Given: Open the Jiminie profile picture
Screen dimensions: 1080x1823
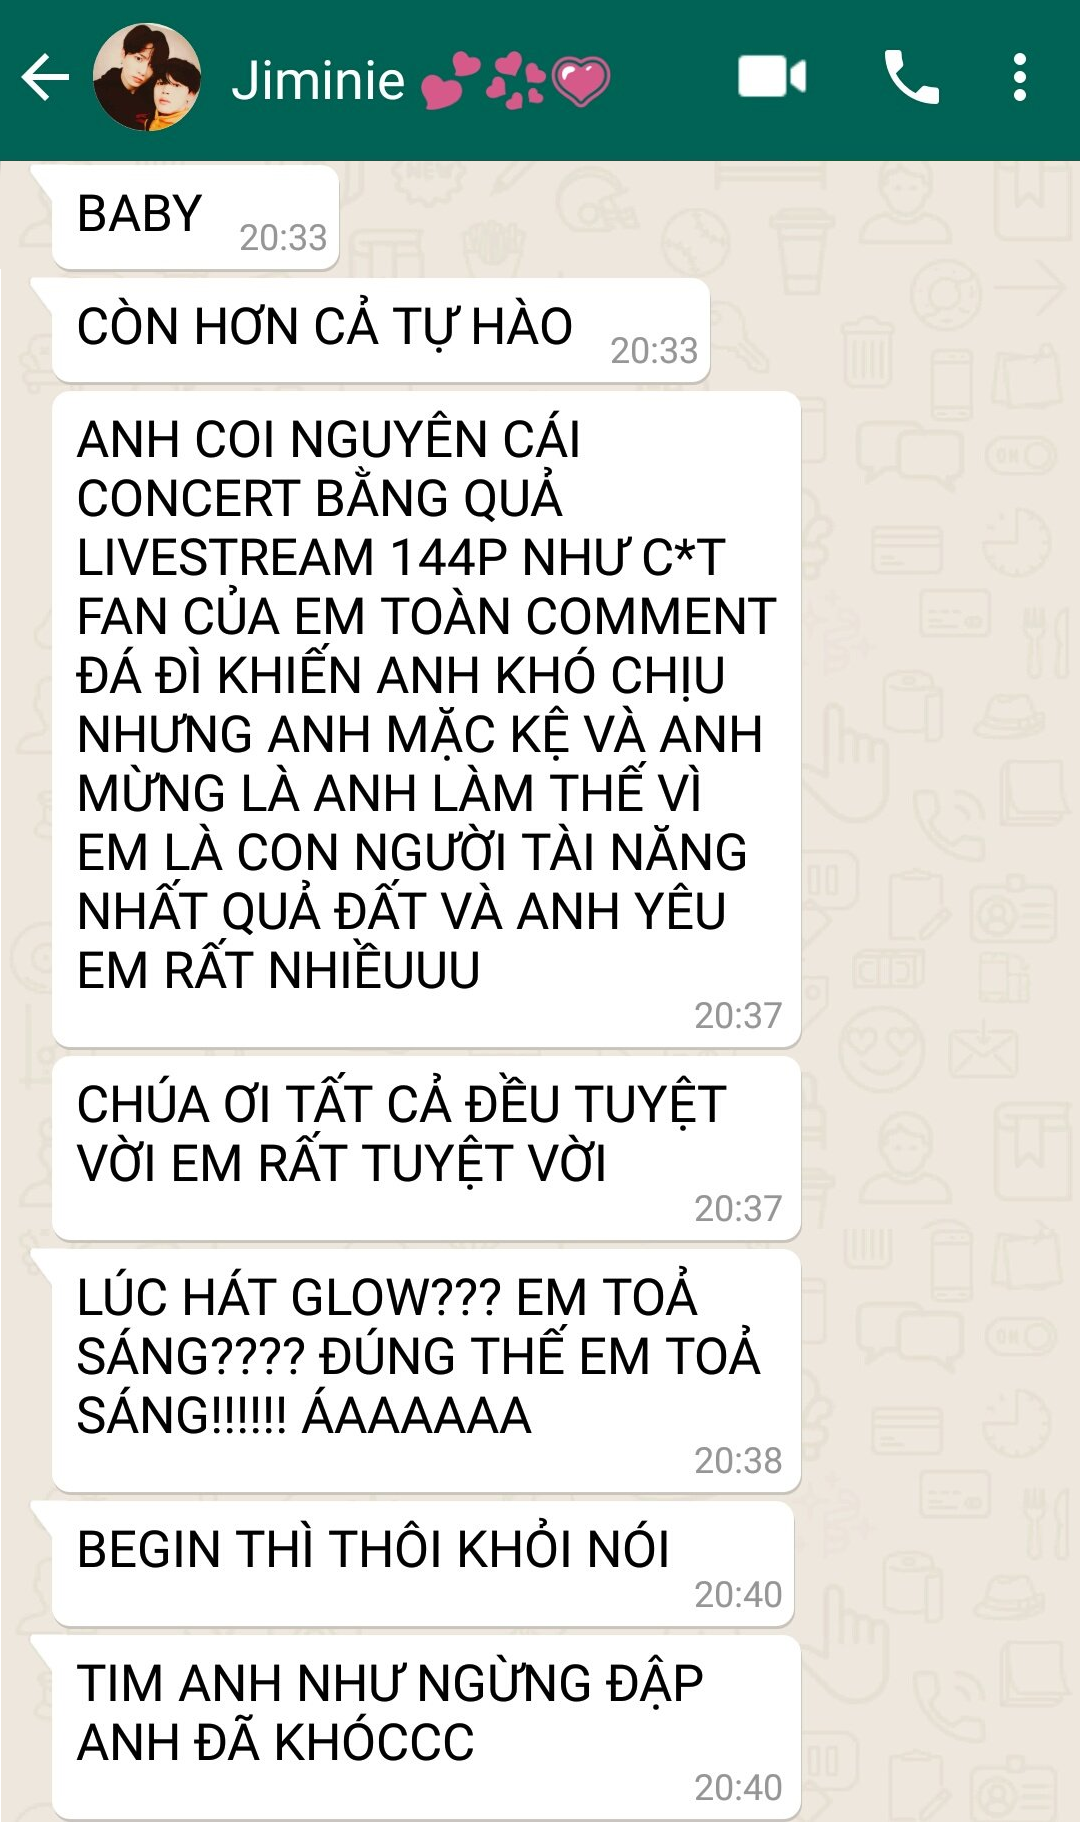Looking at the screenshot, I should pos(147,78).
